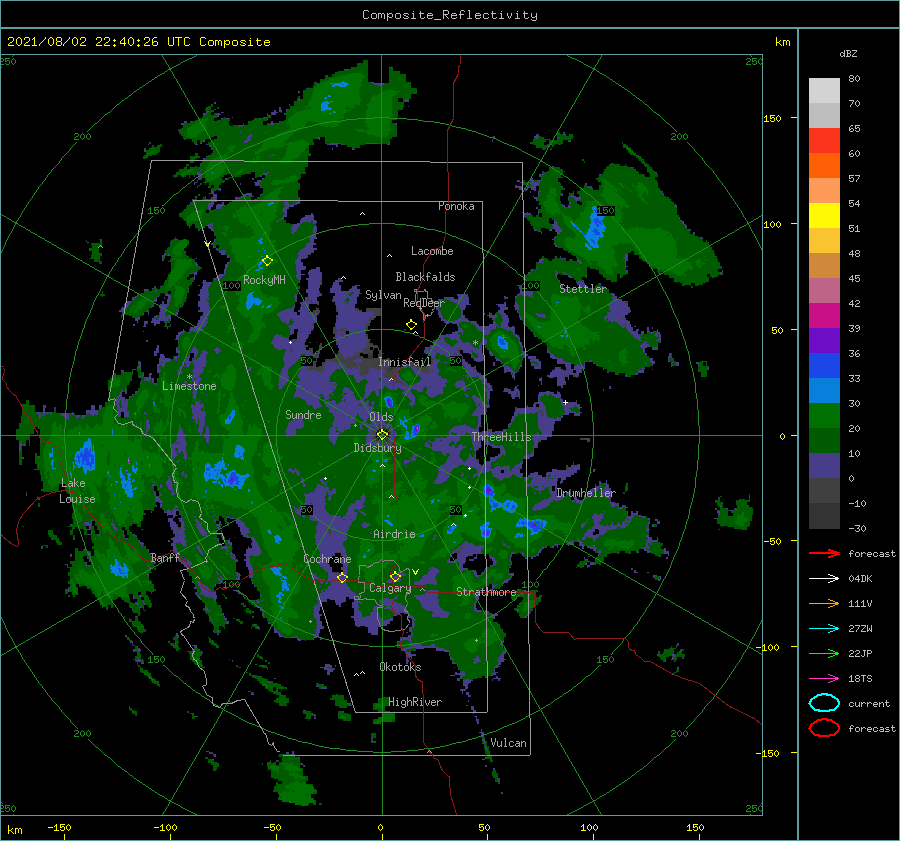The height and width of the screenshot is (841, 900).
Task: Click the red 'forecast' ellipse in legend
Action: tap(824, 728)
